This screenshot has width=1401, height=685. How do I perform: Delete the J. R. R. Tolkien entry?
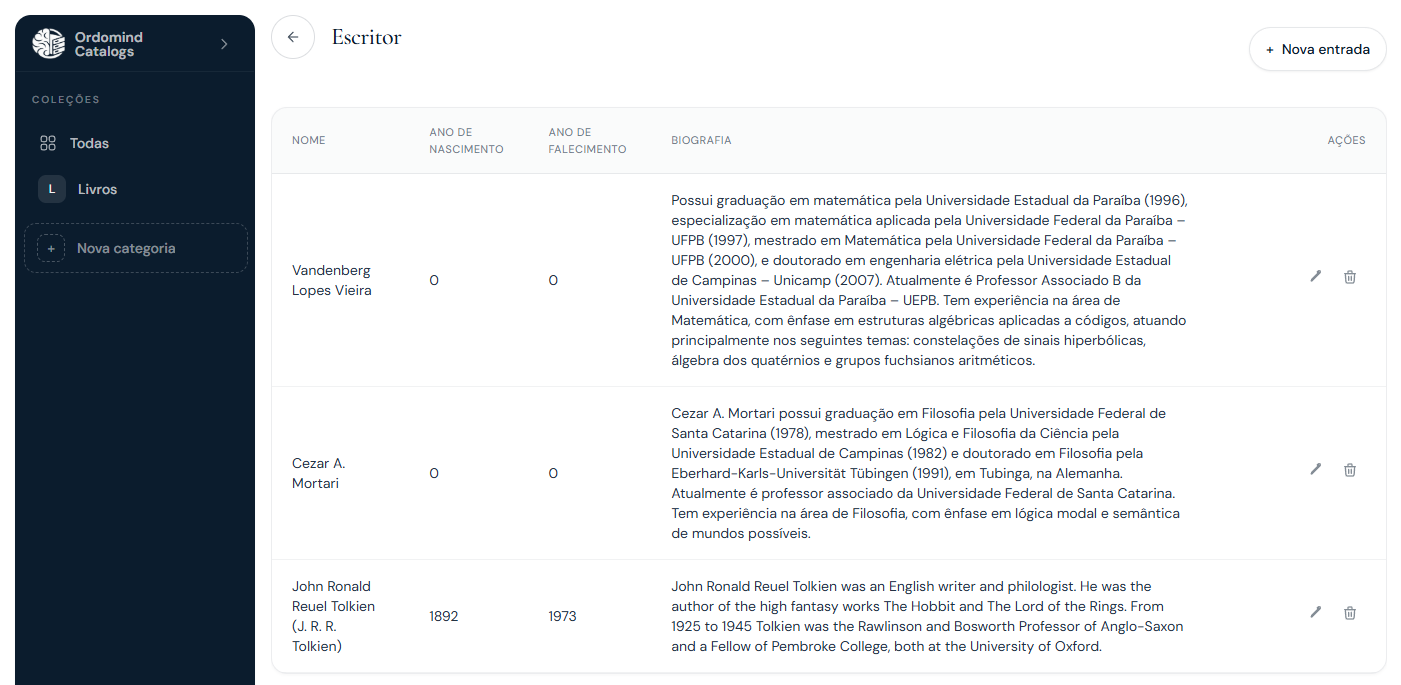(1350, 613)
